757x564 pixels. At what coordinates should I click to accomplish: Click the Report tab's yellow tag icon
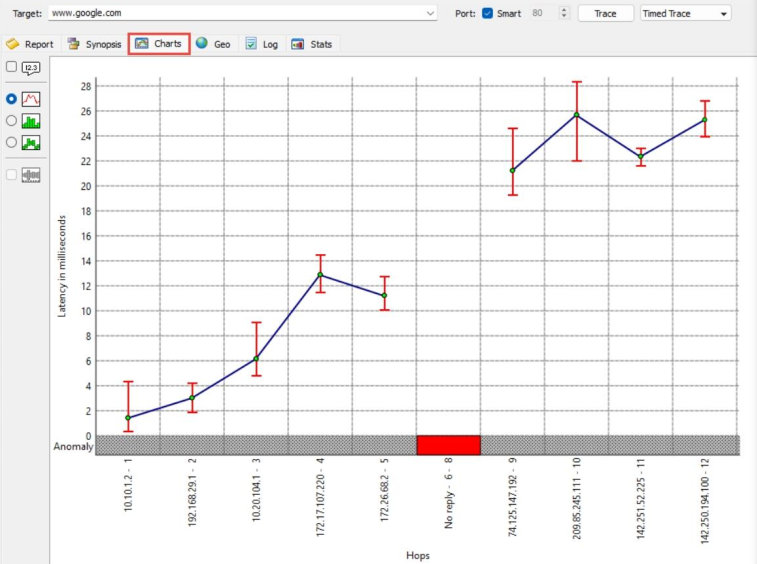[x=13, y=44]
